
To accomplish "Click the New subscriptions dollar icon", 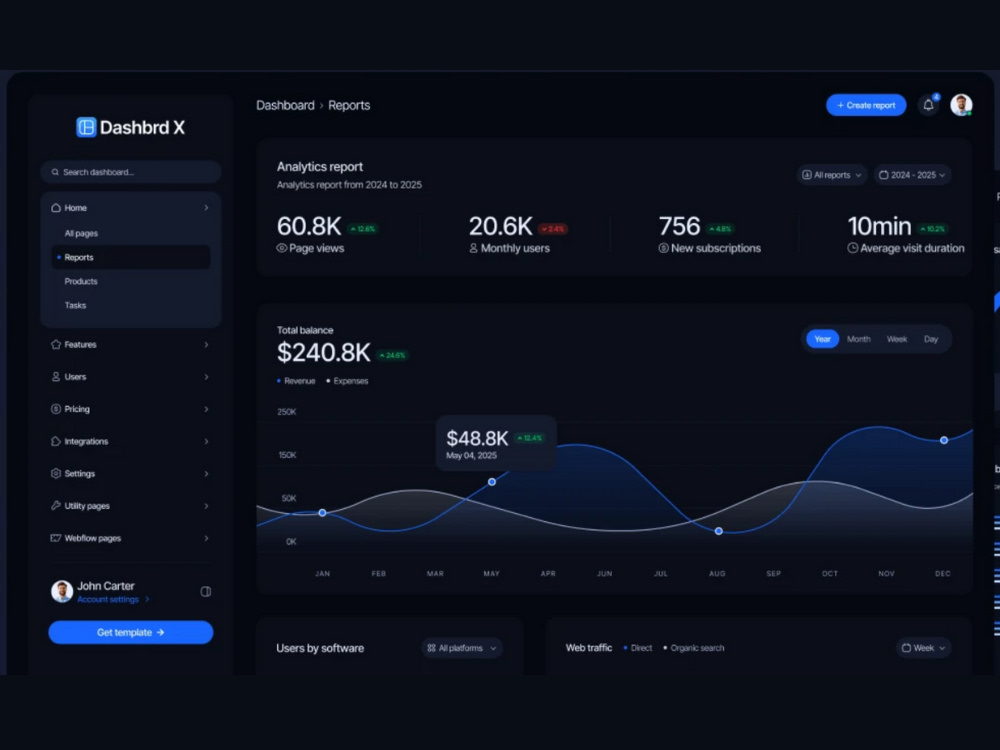I will (x=663, y=248).
